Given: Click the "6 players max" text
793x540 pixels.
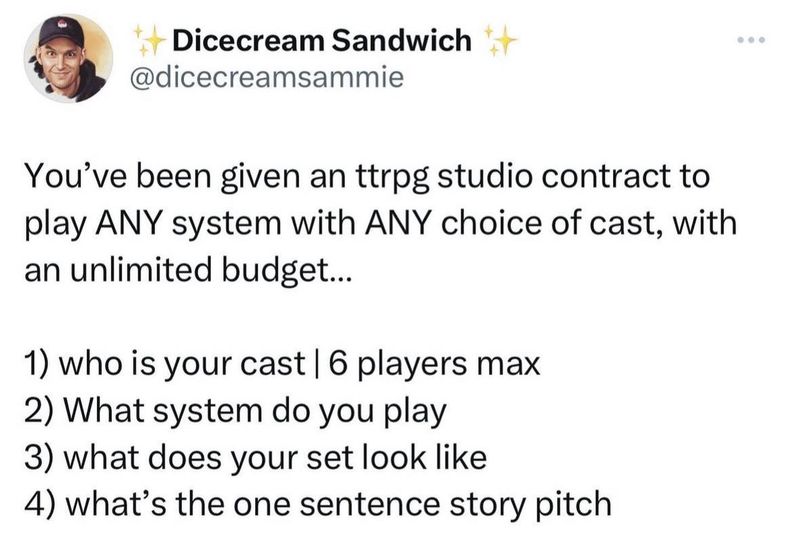Looking at the screenshot, I should [434, 365].
